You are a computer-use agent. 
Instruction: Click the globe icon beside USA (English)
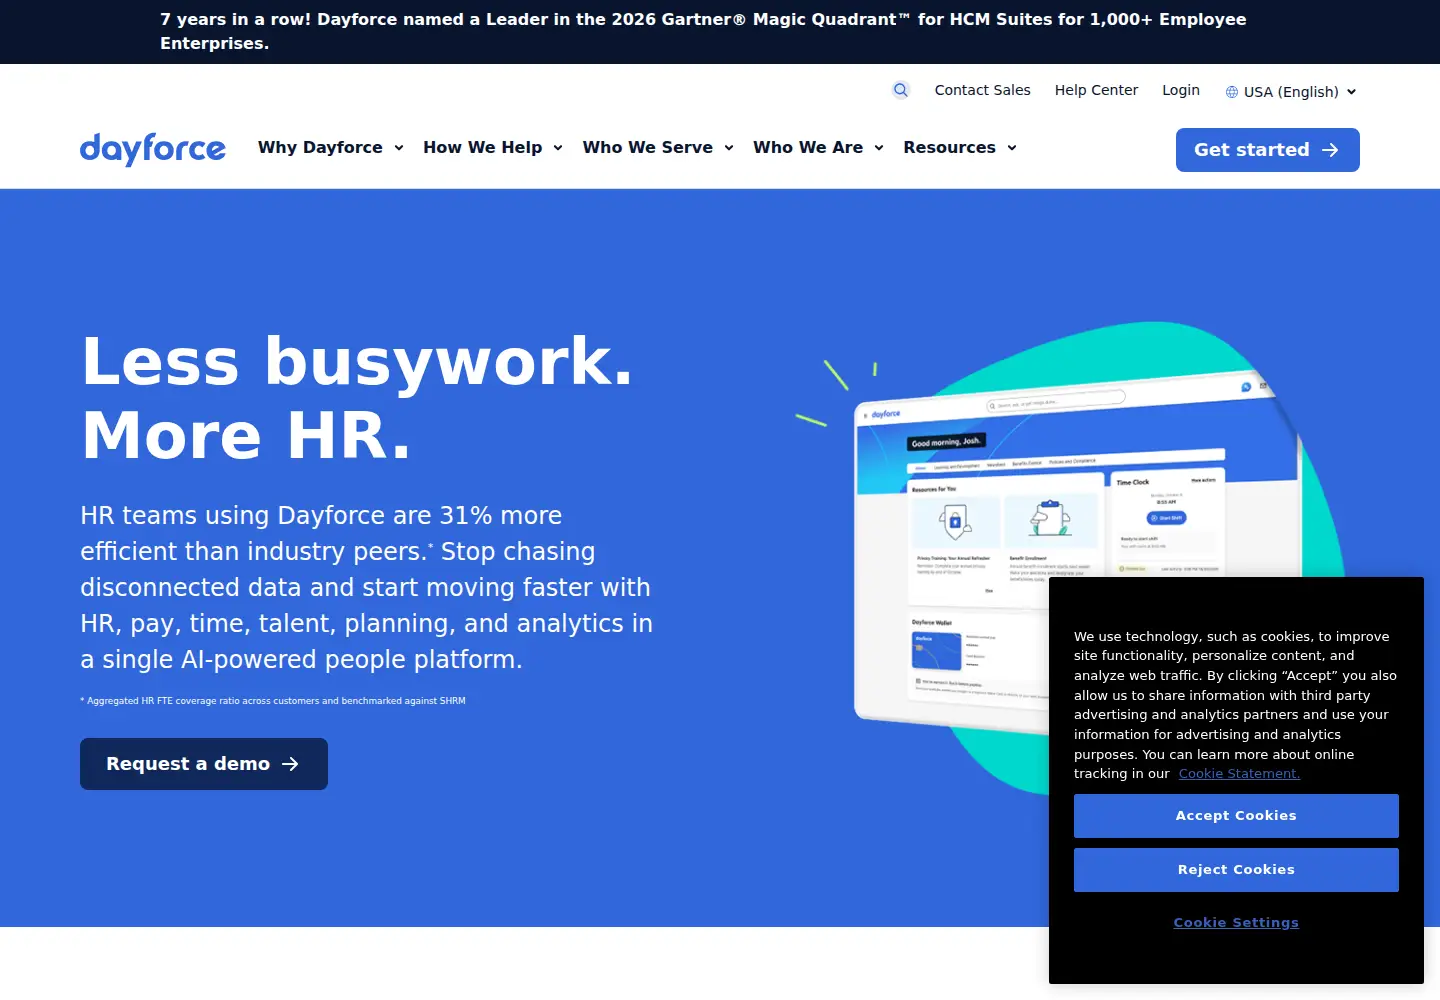pyautogui.click(x=1232, y=92)
